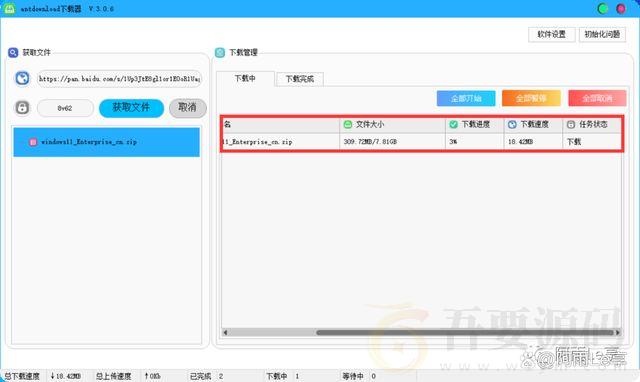
Task: Click the orange 全部暂停 pause all button
Action: pyautogui.click(x=531, y=98)
